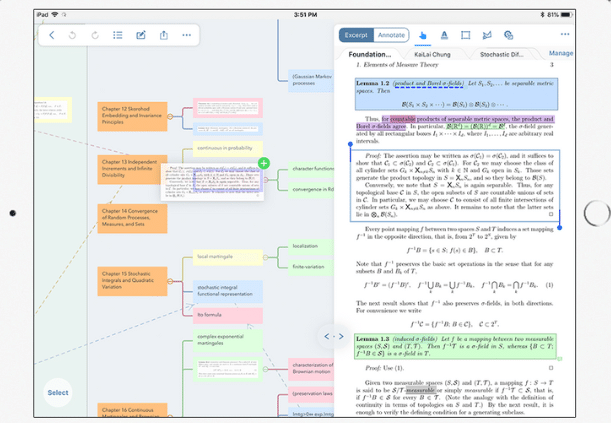Tap the green Lemma 1.3 highlight
The width and height of the screenshot is (611, 423).
point(455,346)
